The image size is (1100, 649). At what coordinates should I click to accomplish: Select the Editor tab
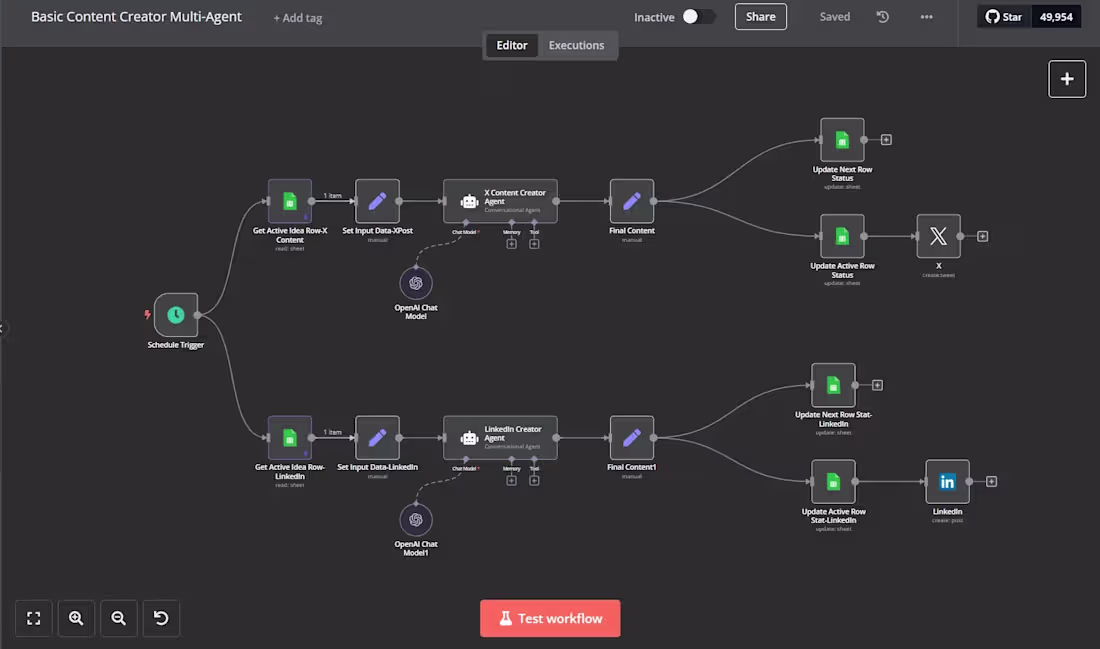coord(511,45)
